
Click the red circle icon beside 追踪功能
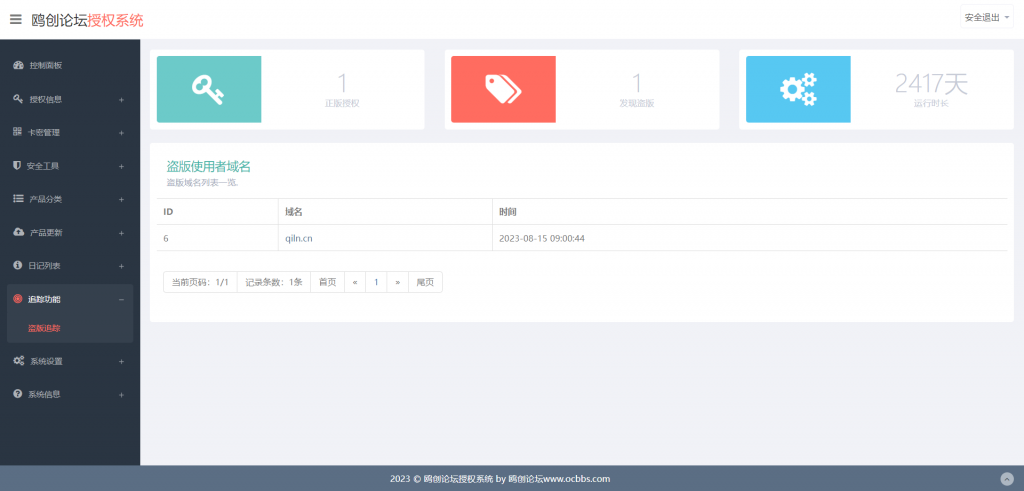click(x=18, y=299)
